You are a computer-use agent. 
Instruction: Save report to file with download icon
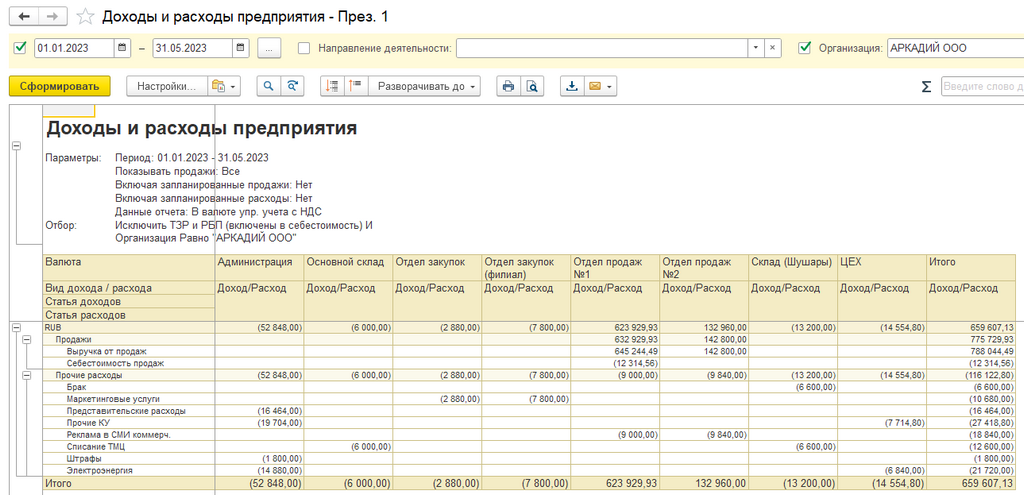(572, 86)
